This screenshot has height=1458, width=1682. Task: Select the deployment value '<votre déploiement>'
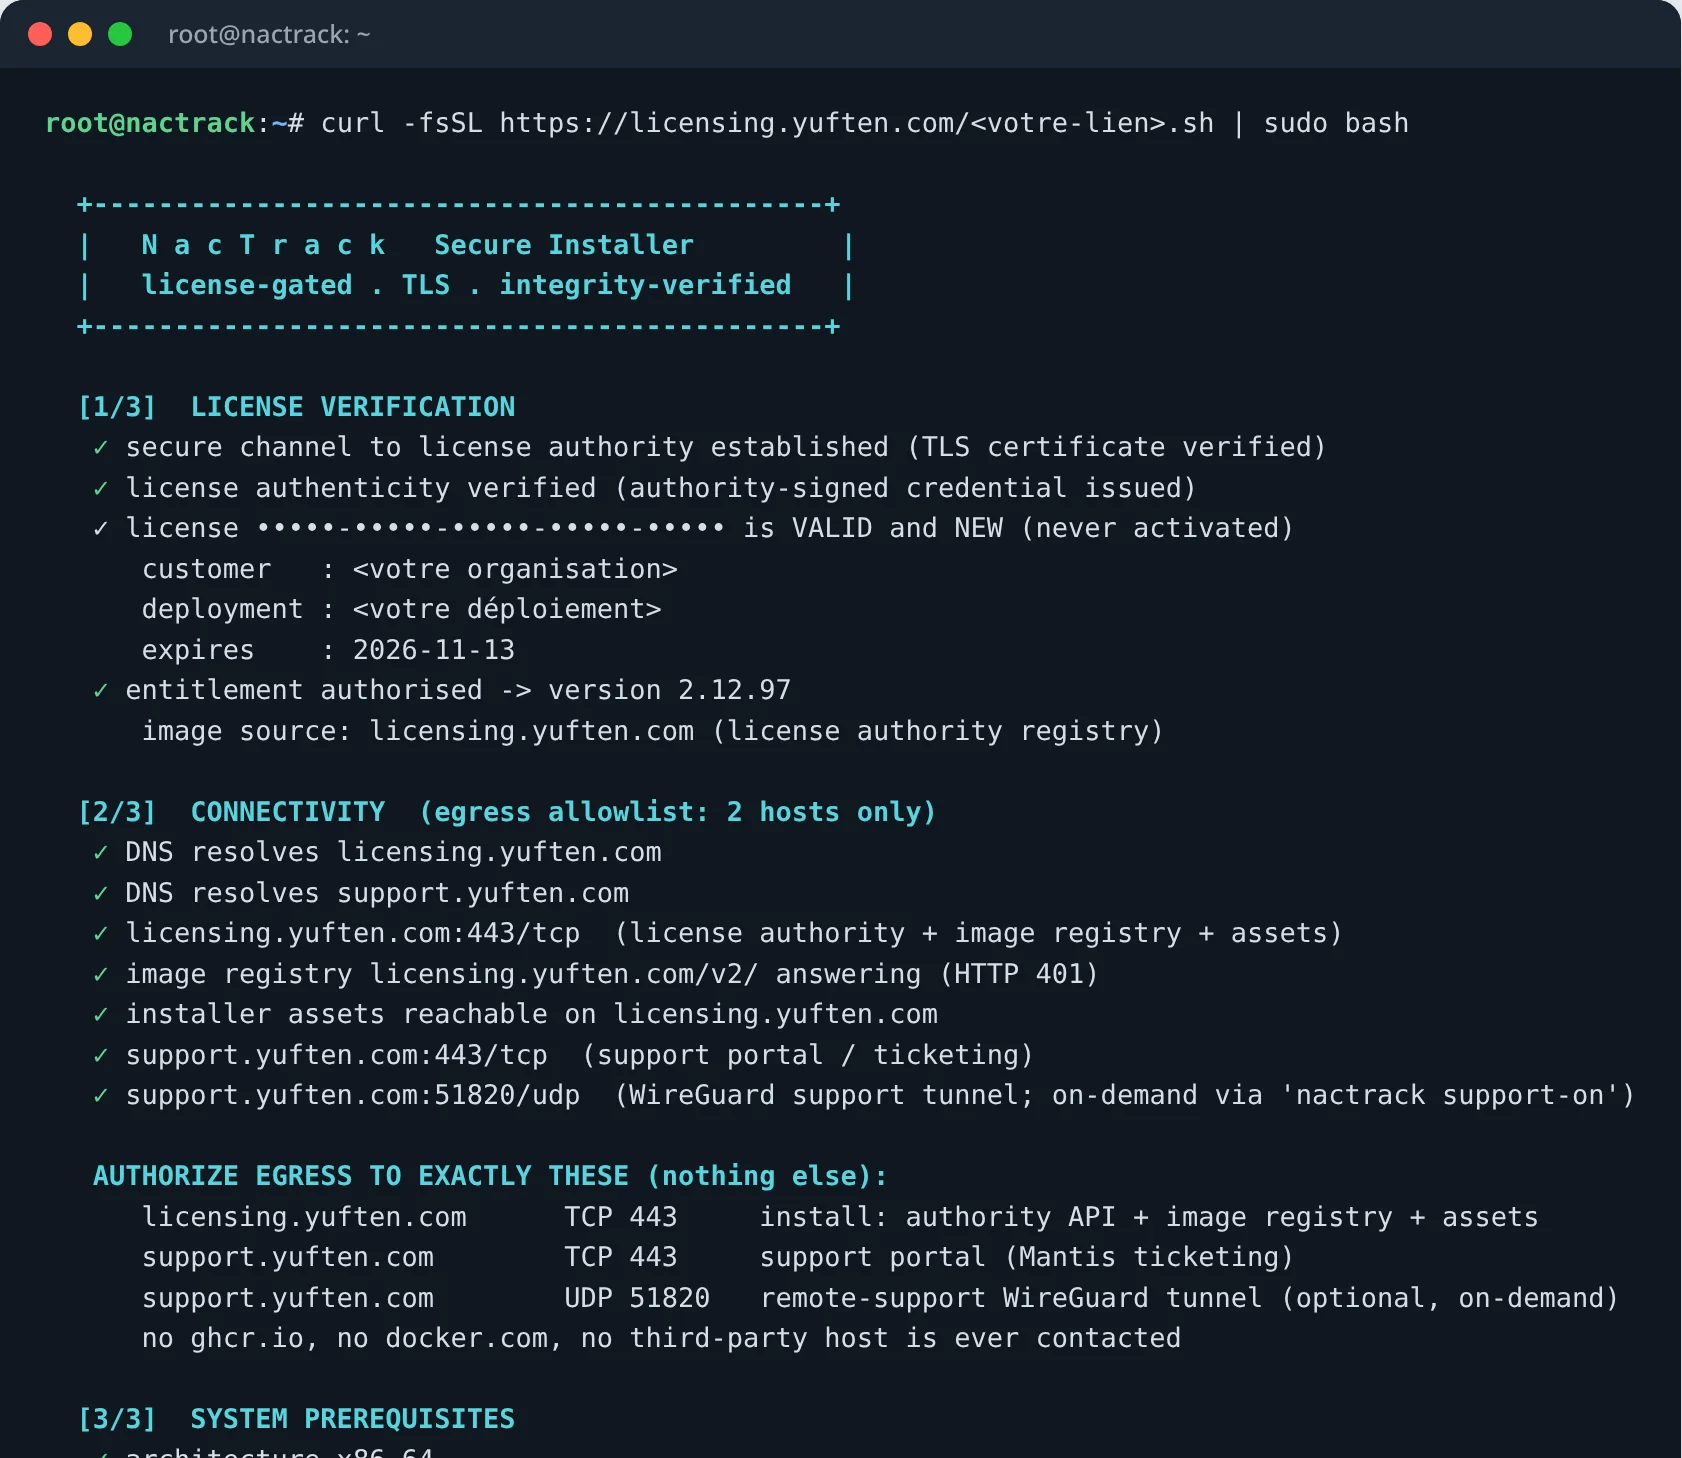pyautogui.click(x=507, y=609)
